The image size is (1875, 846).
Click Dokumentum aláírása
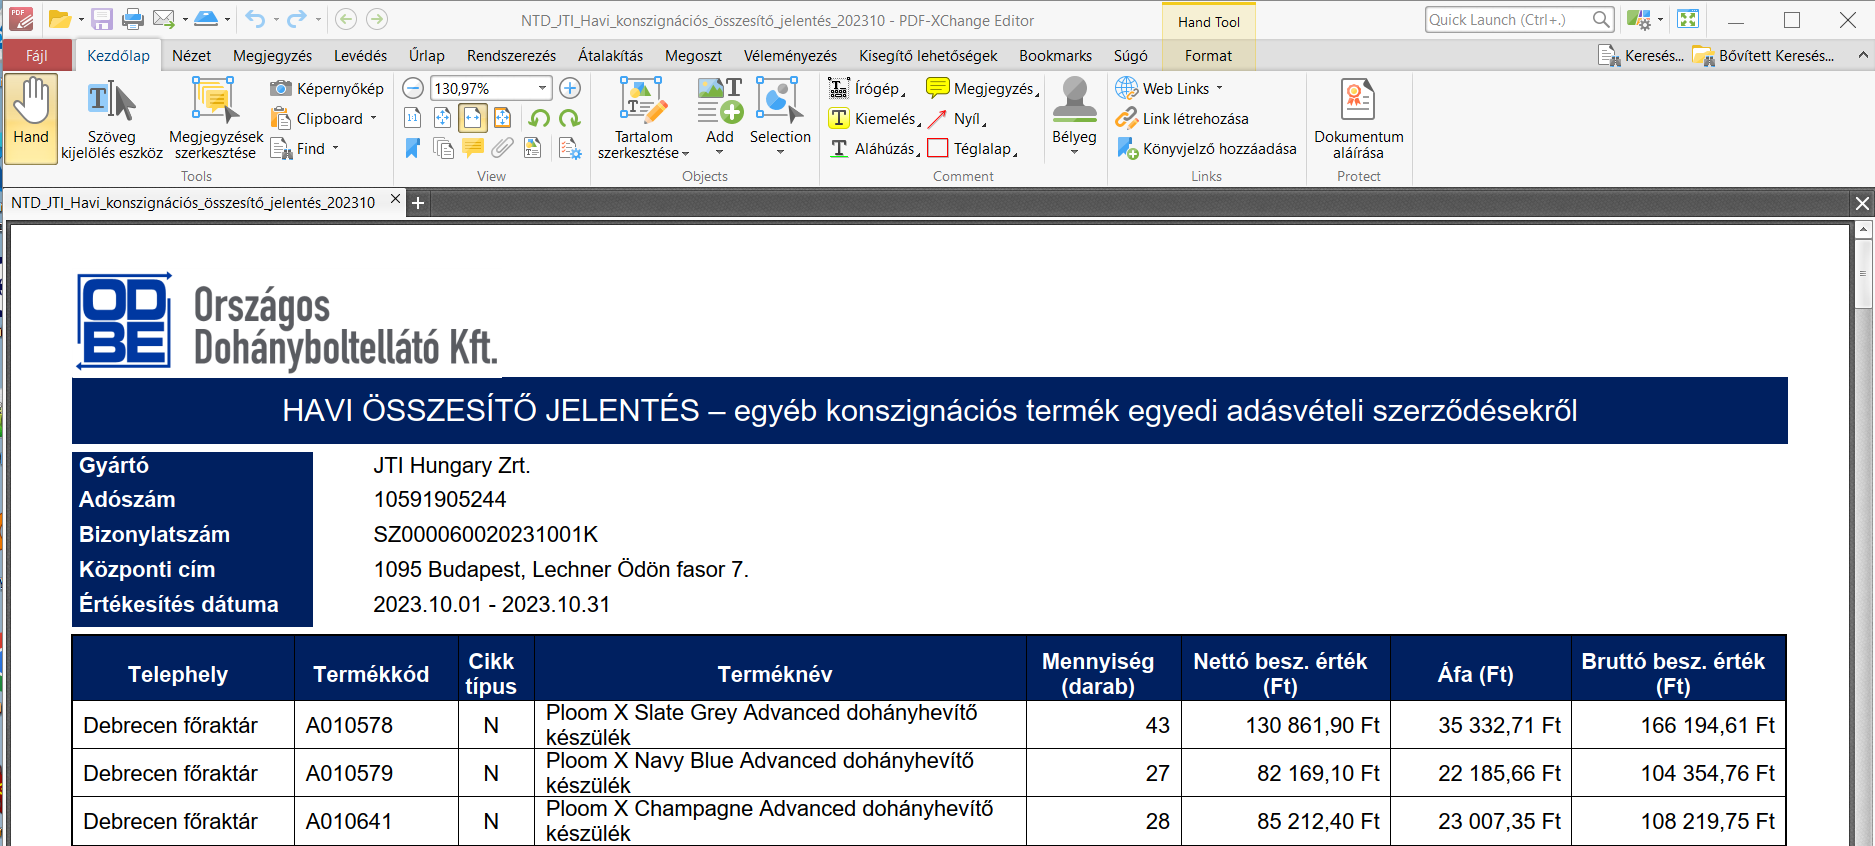[x=1358, y=118]
